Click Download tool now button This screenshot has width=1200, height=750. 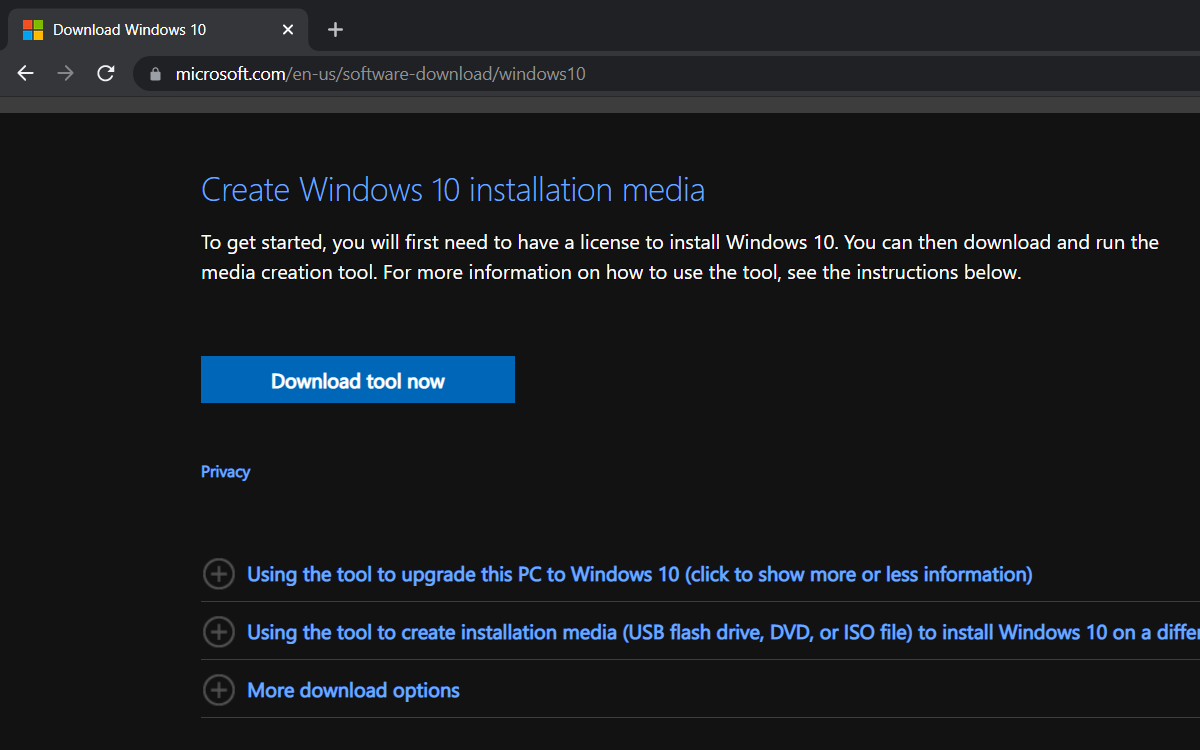click(358, 380)
